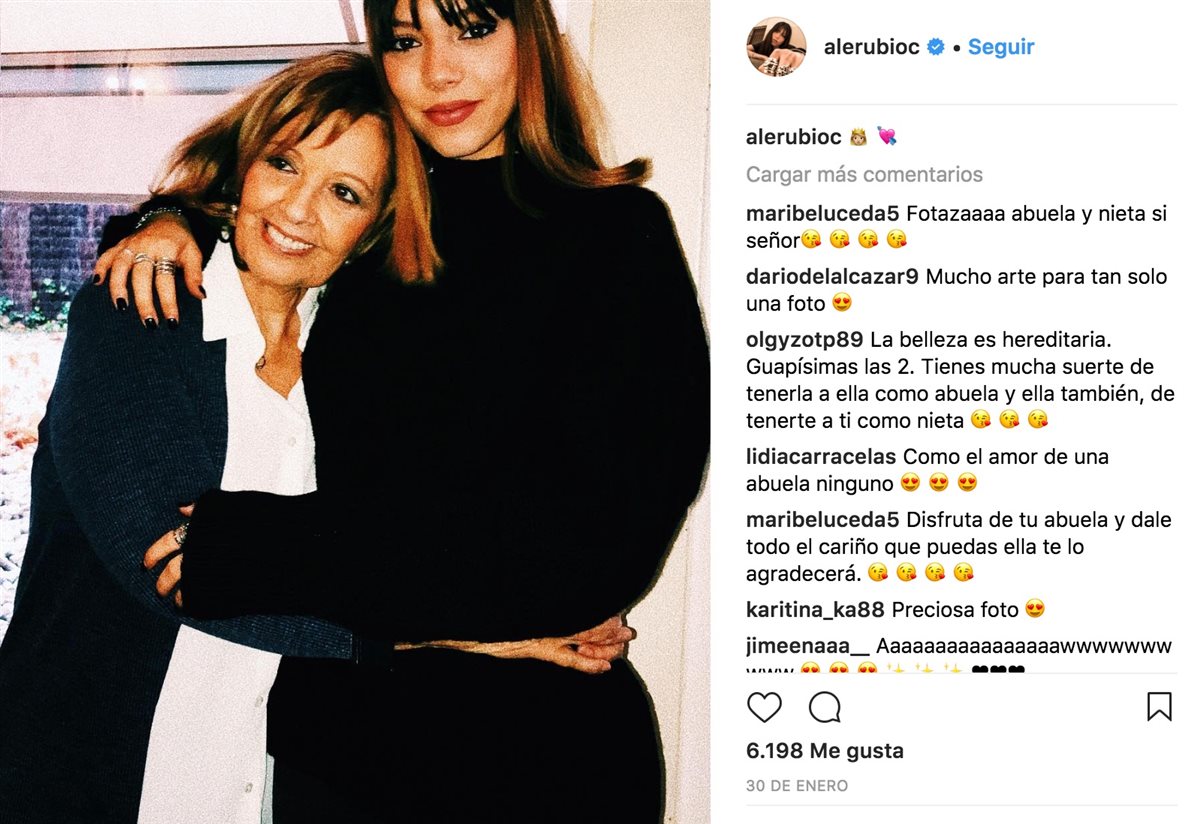This screenshot has width=1200, height=824.
Task: Visit first maribeluceda5 commenter profile
Action: [x=823, y=214]
